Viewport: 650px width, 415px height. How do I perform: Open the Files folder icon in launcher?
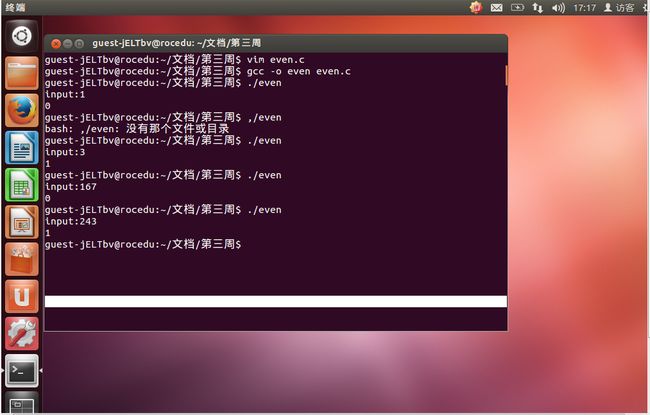coord(22,73)
